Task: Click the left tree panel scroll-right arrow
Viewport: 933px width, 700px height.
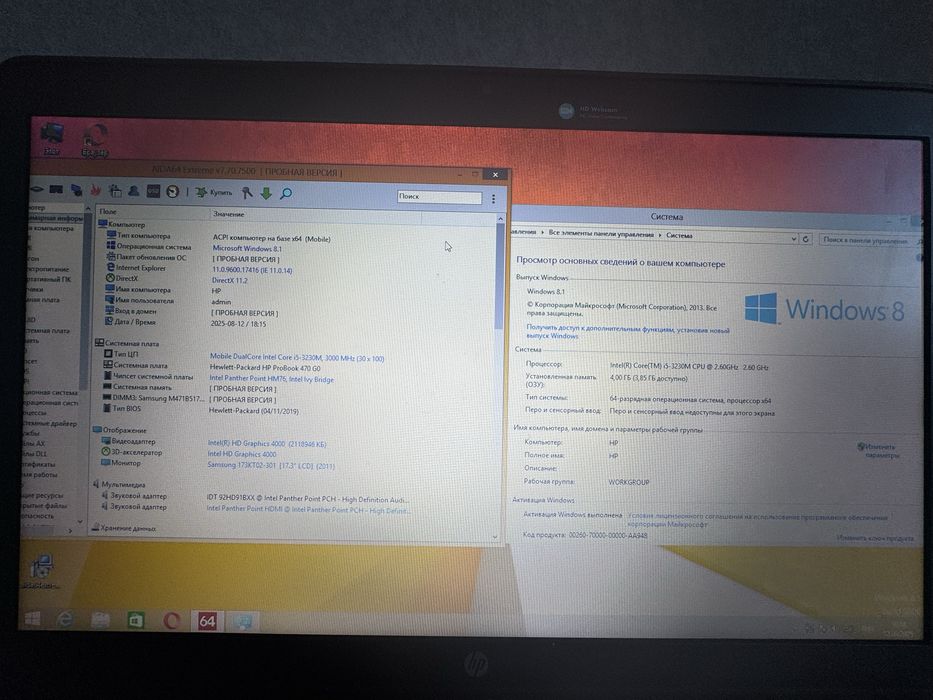Action: (x=70, y=530)
